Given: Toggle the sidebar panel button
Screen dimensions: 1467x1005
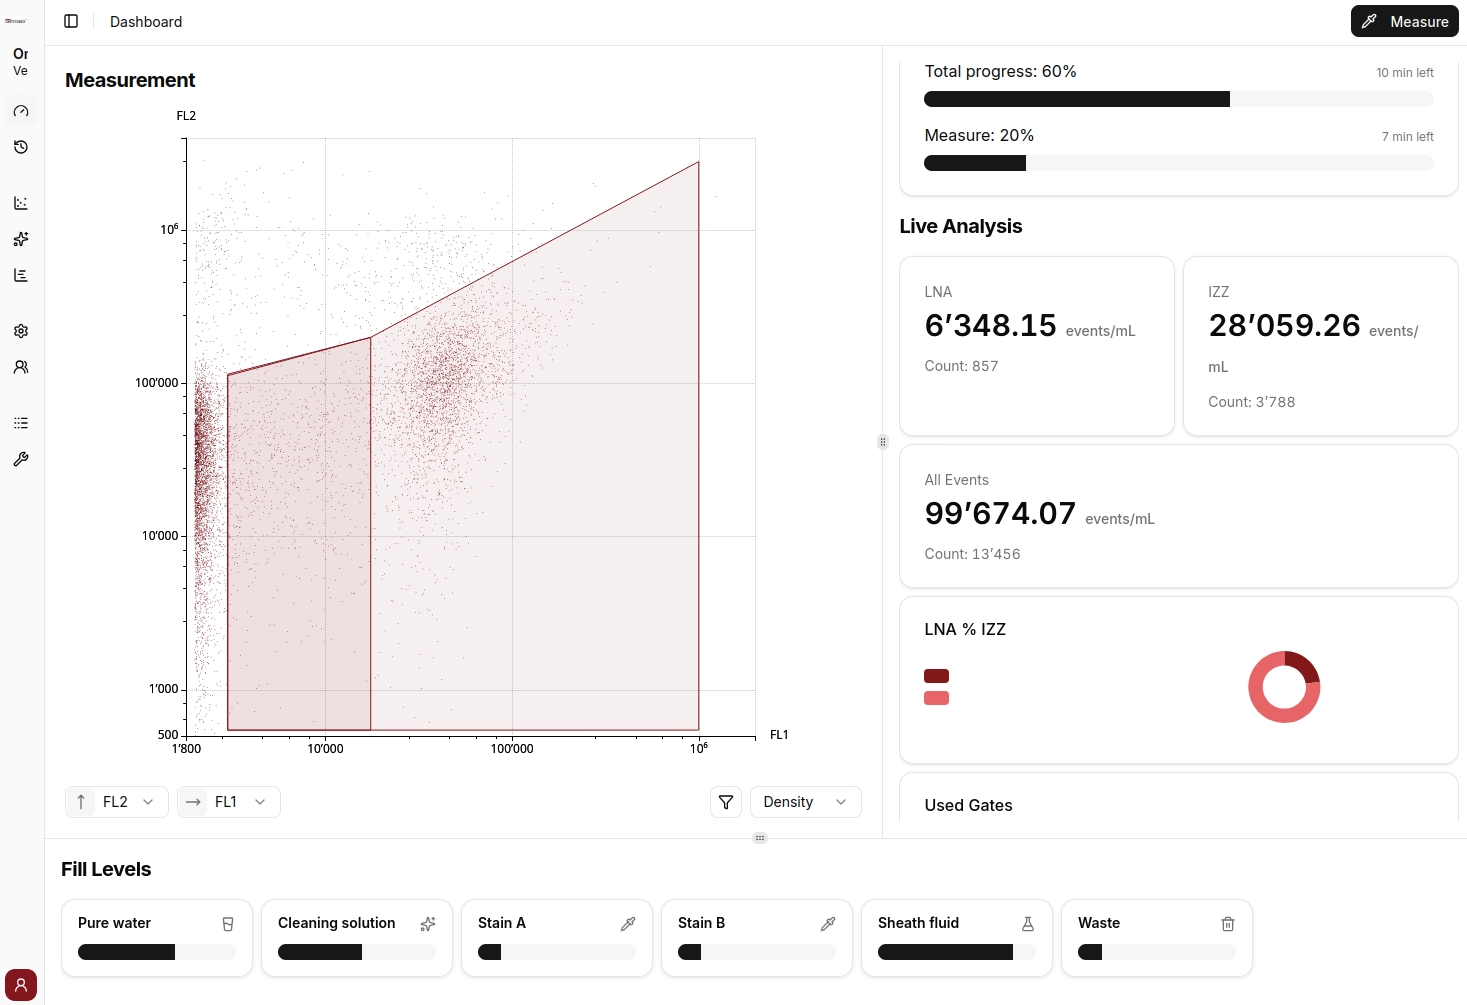Looking at the screenshot, I should pos(71,21).
